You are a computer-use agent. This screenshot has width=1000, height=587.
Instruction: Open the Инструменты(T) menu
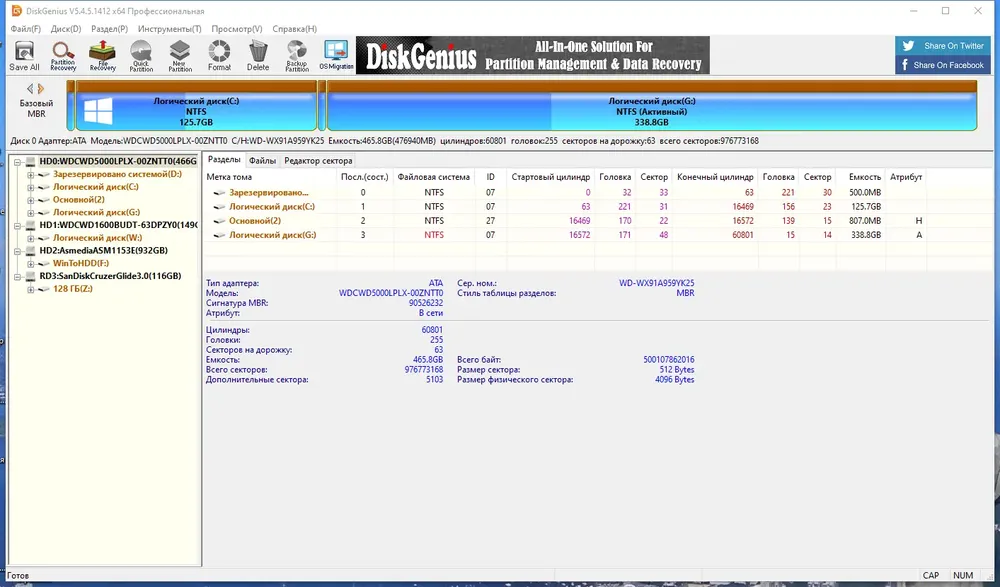(x=170, y=29)
